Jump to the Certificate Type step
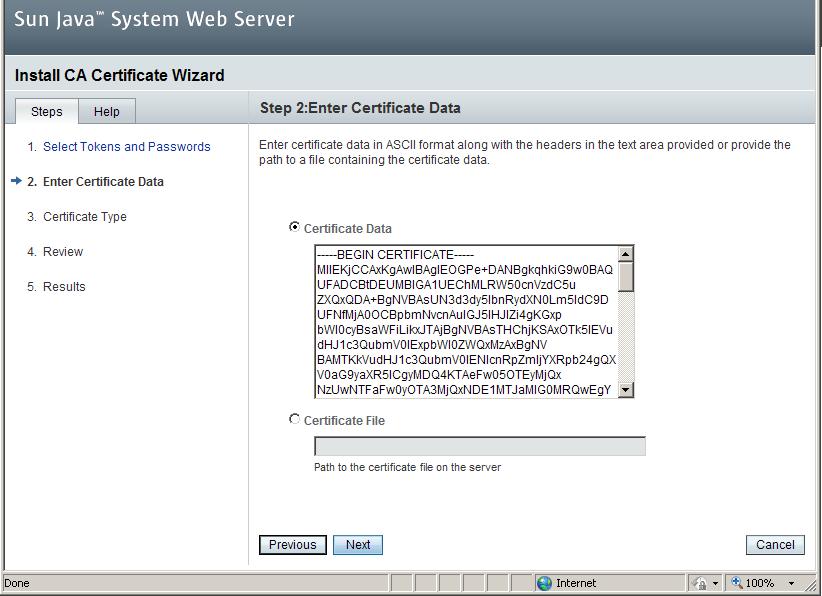The image size is (822, 596). [88, 217]
